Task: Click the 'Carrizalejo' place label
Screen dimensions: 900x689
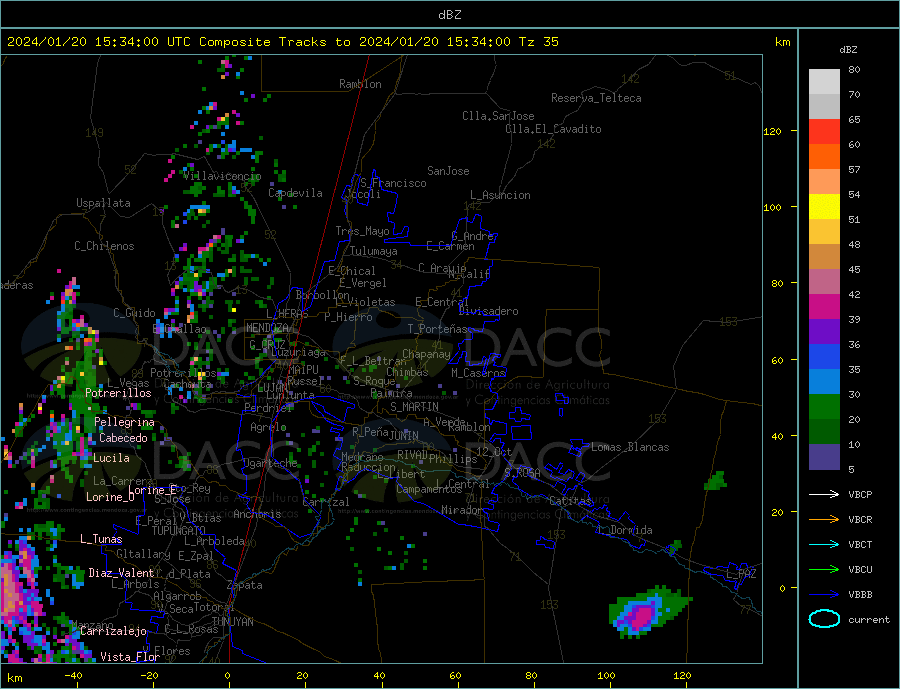Action: tap(113, 632)
